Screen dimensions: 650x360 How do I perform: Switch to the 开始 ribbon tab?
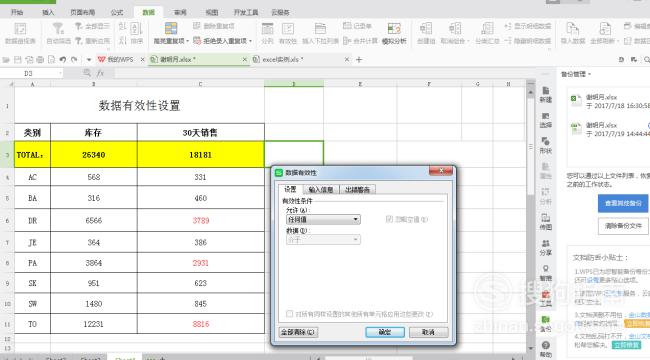tap(17, 12)
